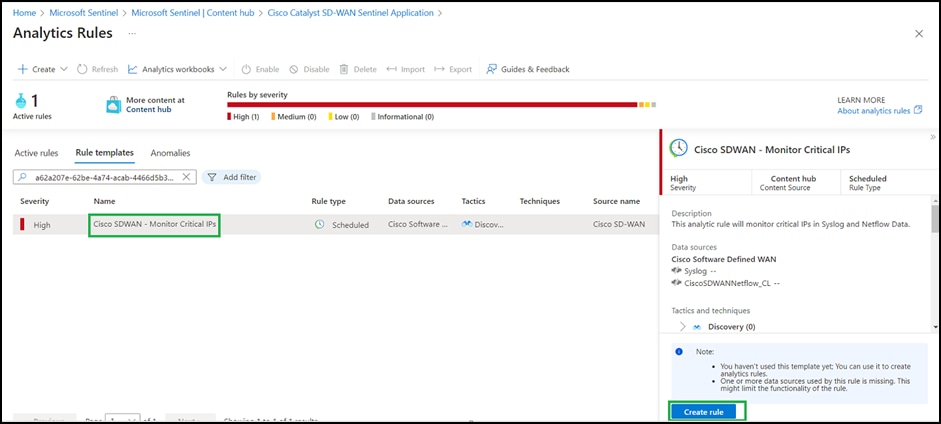Open About analytics rules link
The width and height of the screenshot is (941, 424).
874,110
